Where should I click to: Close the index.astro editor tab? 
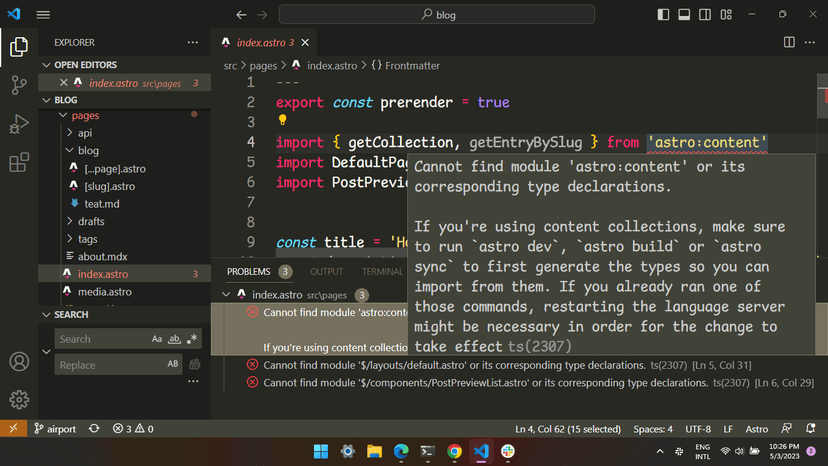[x=305, y=43]
